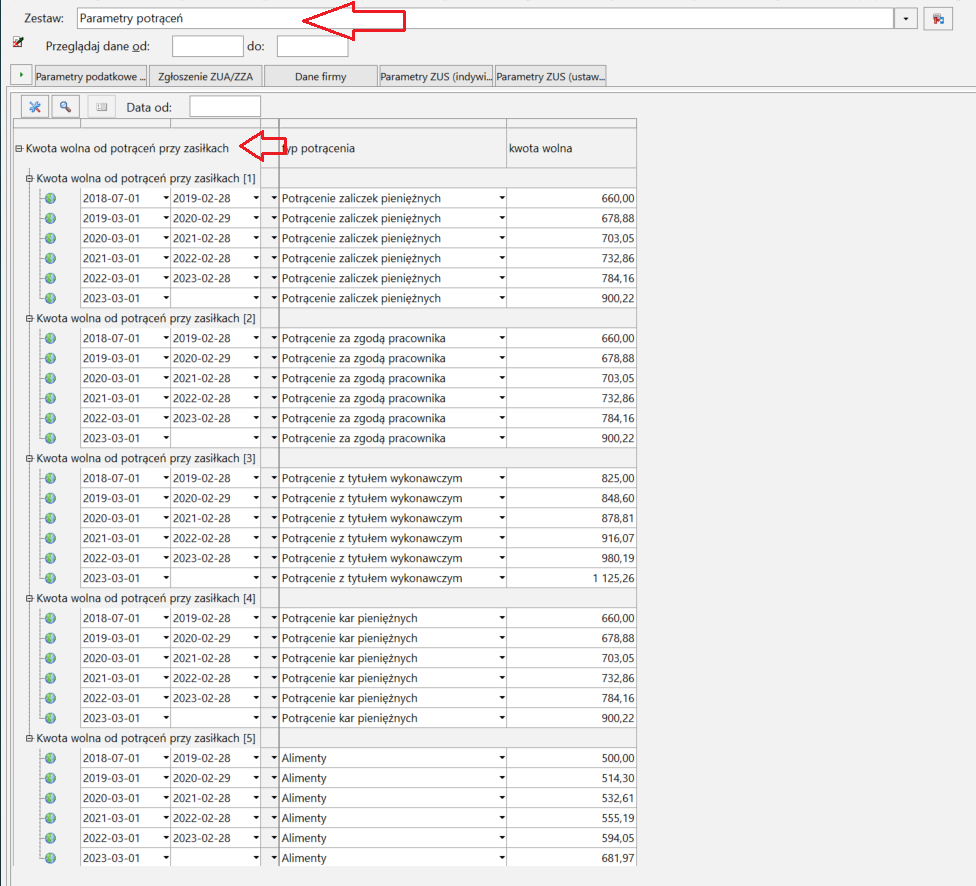Click globe icon of 2023-03-01 Alimenty row
This screenshot has height=886, width=976.
tap(50, 858)
